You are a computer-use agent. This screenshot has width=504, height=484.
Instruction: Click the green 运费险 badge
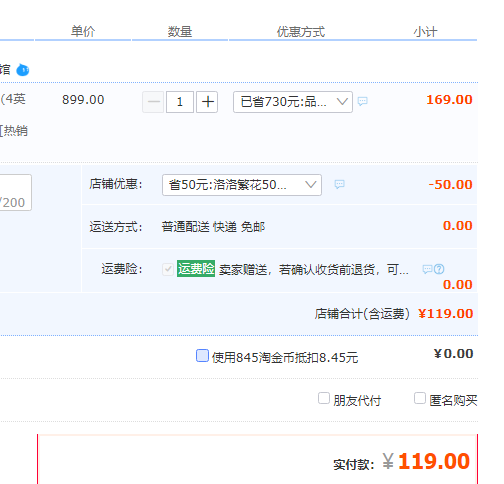(x=196, y=269)
